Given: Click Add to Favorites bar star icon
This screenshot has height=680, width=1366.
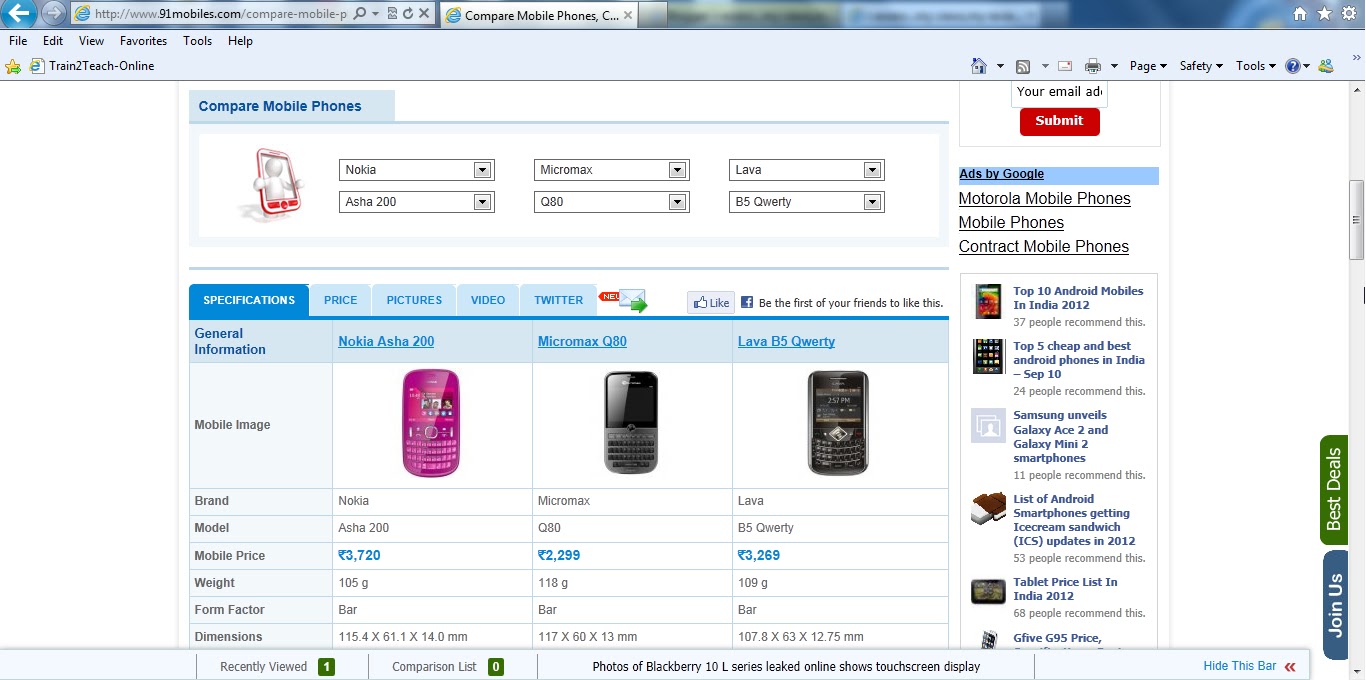Looking at the screenshot, I should (13, 66).
